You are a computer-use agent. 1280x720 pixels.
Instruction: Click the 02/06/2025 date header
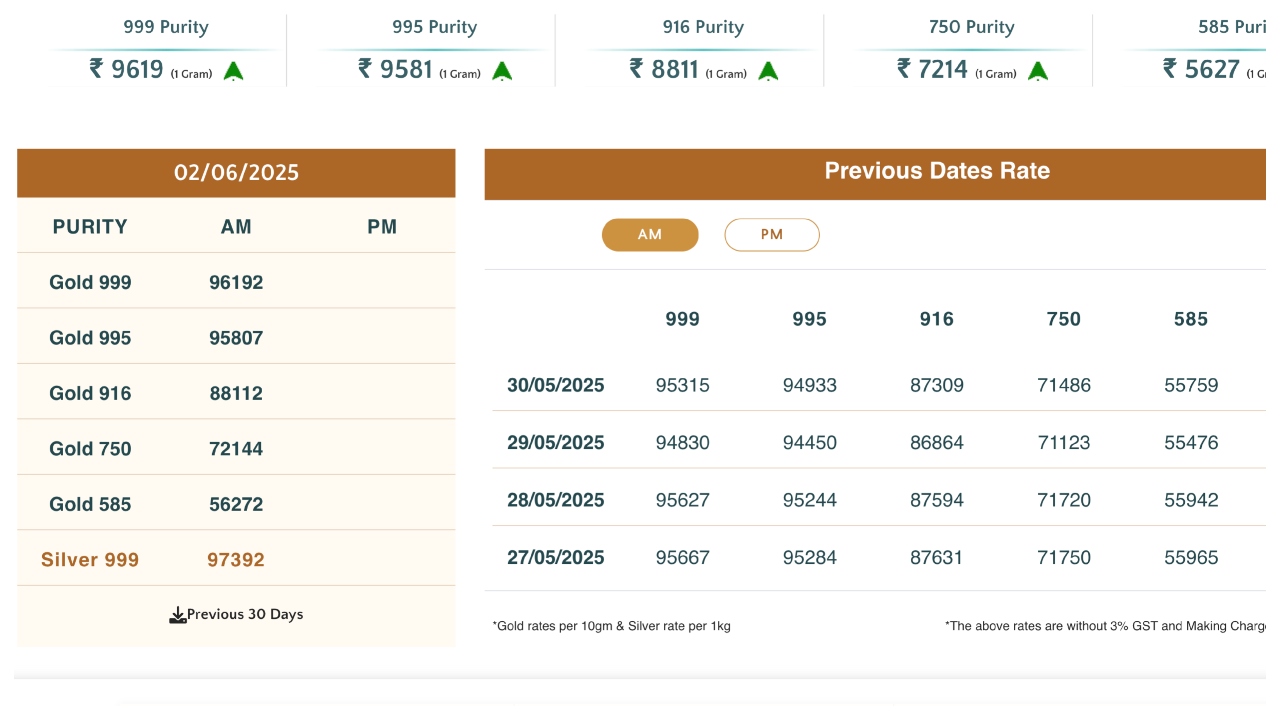[x=236, y=173]
